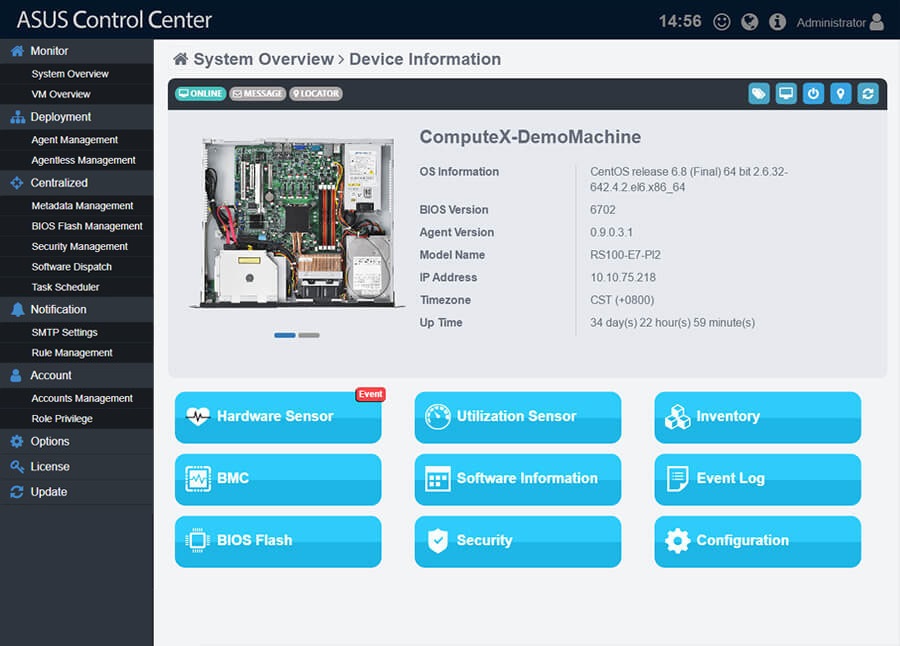Image resolution: width=900 pixels, height=646 pixels.
Task: Toggle the MESSAGE indicator badge
Action: 258,93
